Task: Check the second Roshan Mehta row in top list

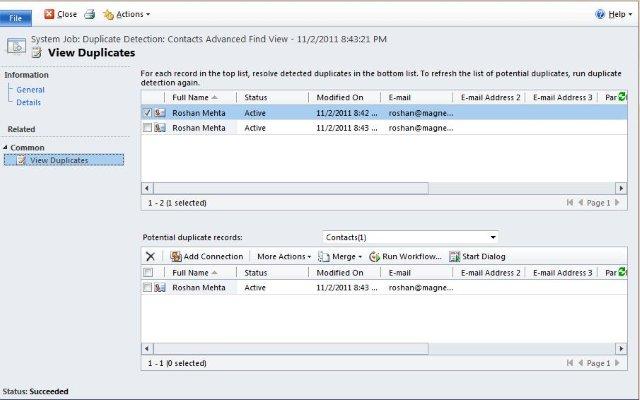Action: click(148, 128)
